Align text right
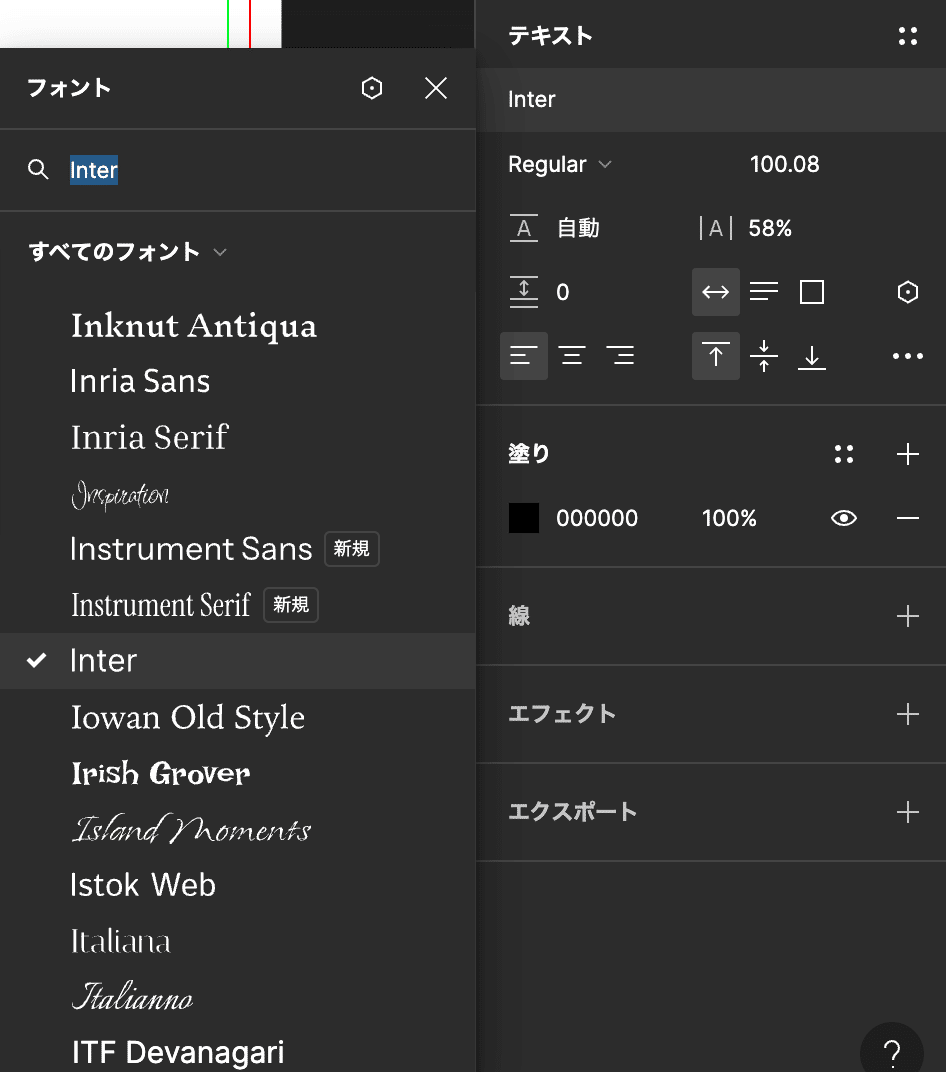946x1072 pixels. 620,356
